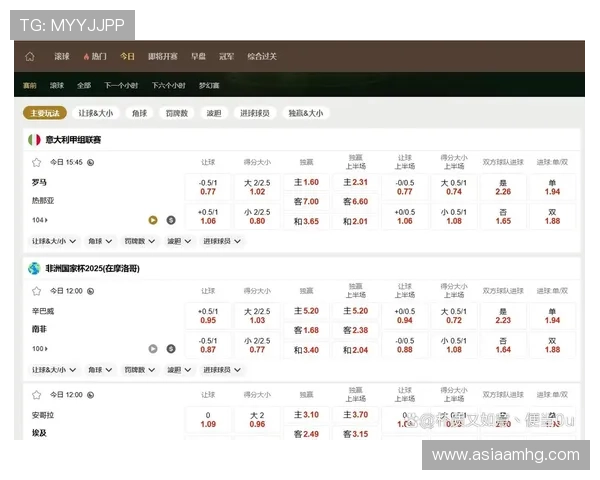Image resolution: width=600 pixels, height=480 pixels.
Task: Select the 波胆 filter pill
Action: 214,113
